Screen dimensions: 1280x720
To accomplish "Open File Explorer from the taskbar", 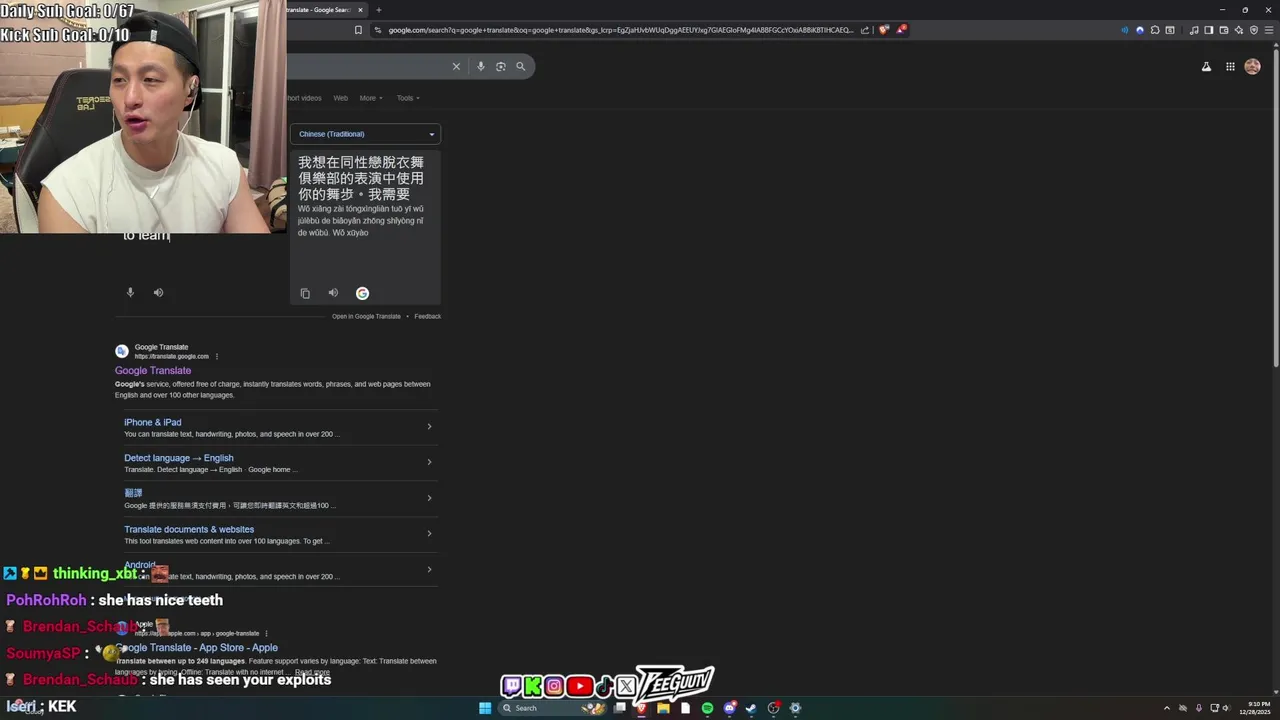I will [663, 708].
